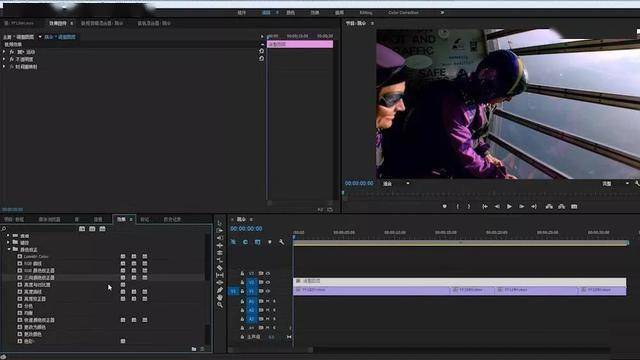Go to In point button
This screenshot has height=360, width=640.
point(484,207)
